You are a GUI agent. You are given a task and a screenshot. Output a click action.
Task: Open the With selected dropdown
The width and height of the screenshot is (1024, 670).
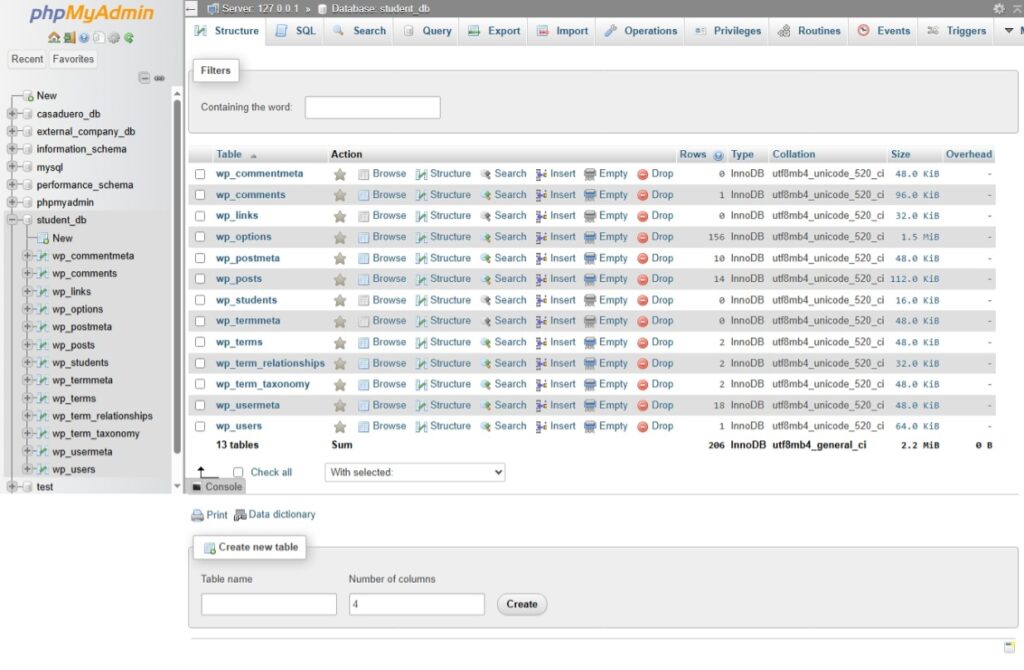coord(415,472)
